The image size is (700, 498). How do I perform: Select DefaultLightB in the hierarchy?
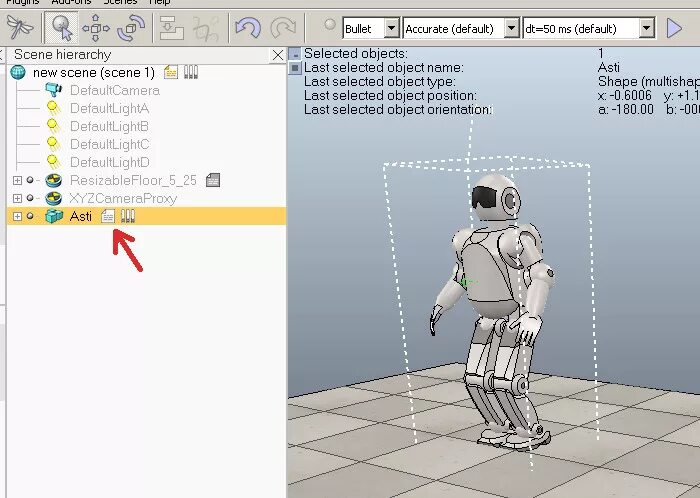pos(109,126)
